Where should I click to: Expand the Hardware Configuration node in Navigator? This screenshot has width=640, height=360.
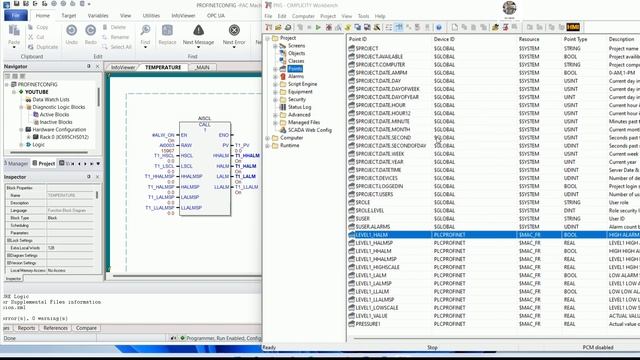tap(21, 130)
